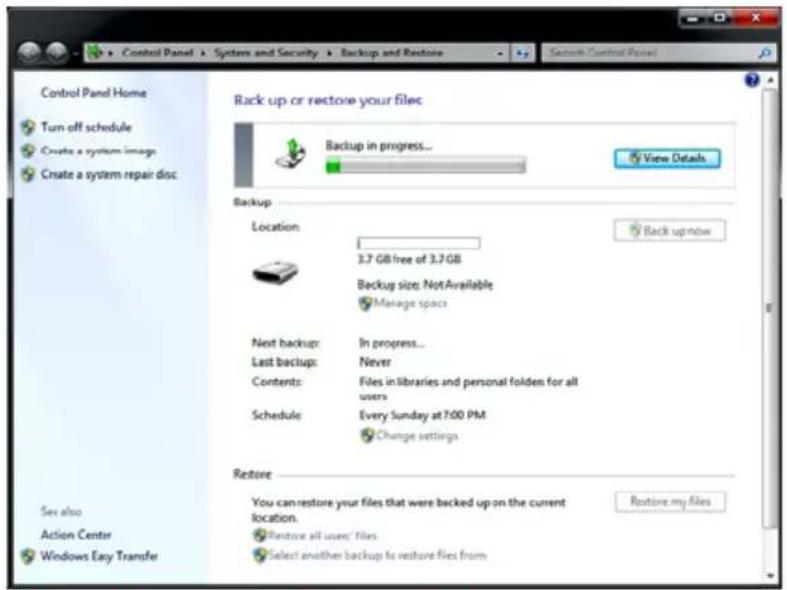Click shield icon beside Create a system image
Image resolution: width=787 pixels, height=590 pixels.
click(28, 151)
